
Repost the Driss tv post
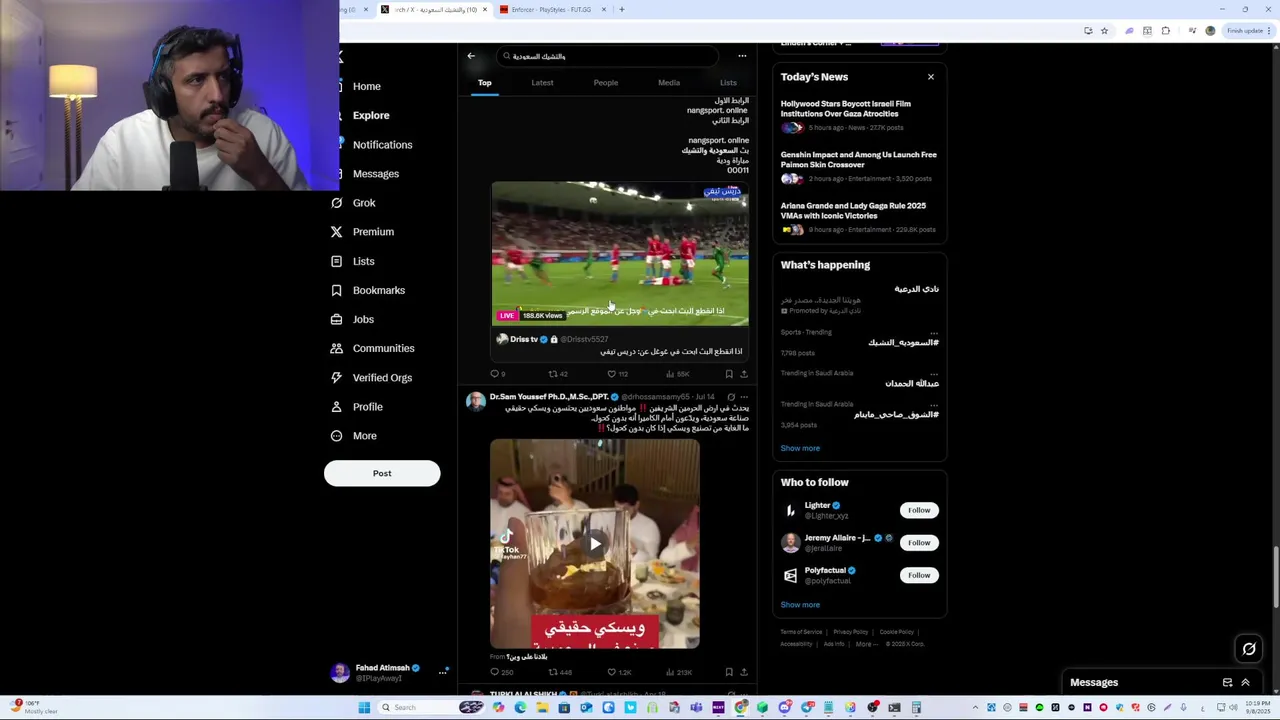pyautogui.click(x=553, y=374)
